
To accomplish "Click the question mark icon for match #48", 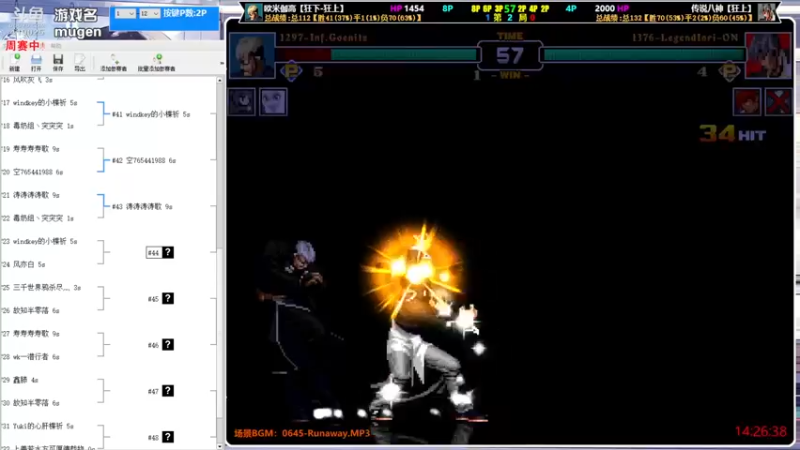I will (x=168, y=437).
